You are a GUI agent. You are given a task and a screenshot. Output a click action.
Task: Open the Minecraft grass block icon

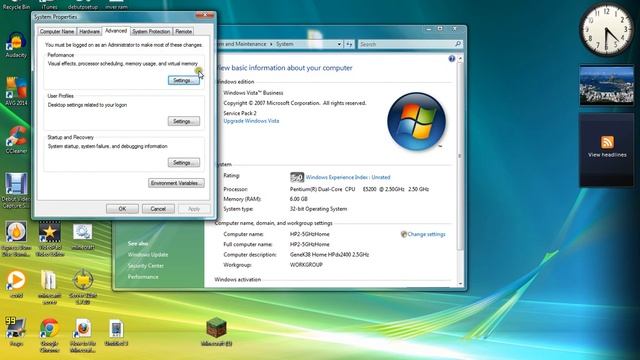point(216,332)
